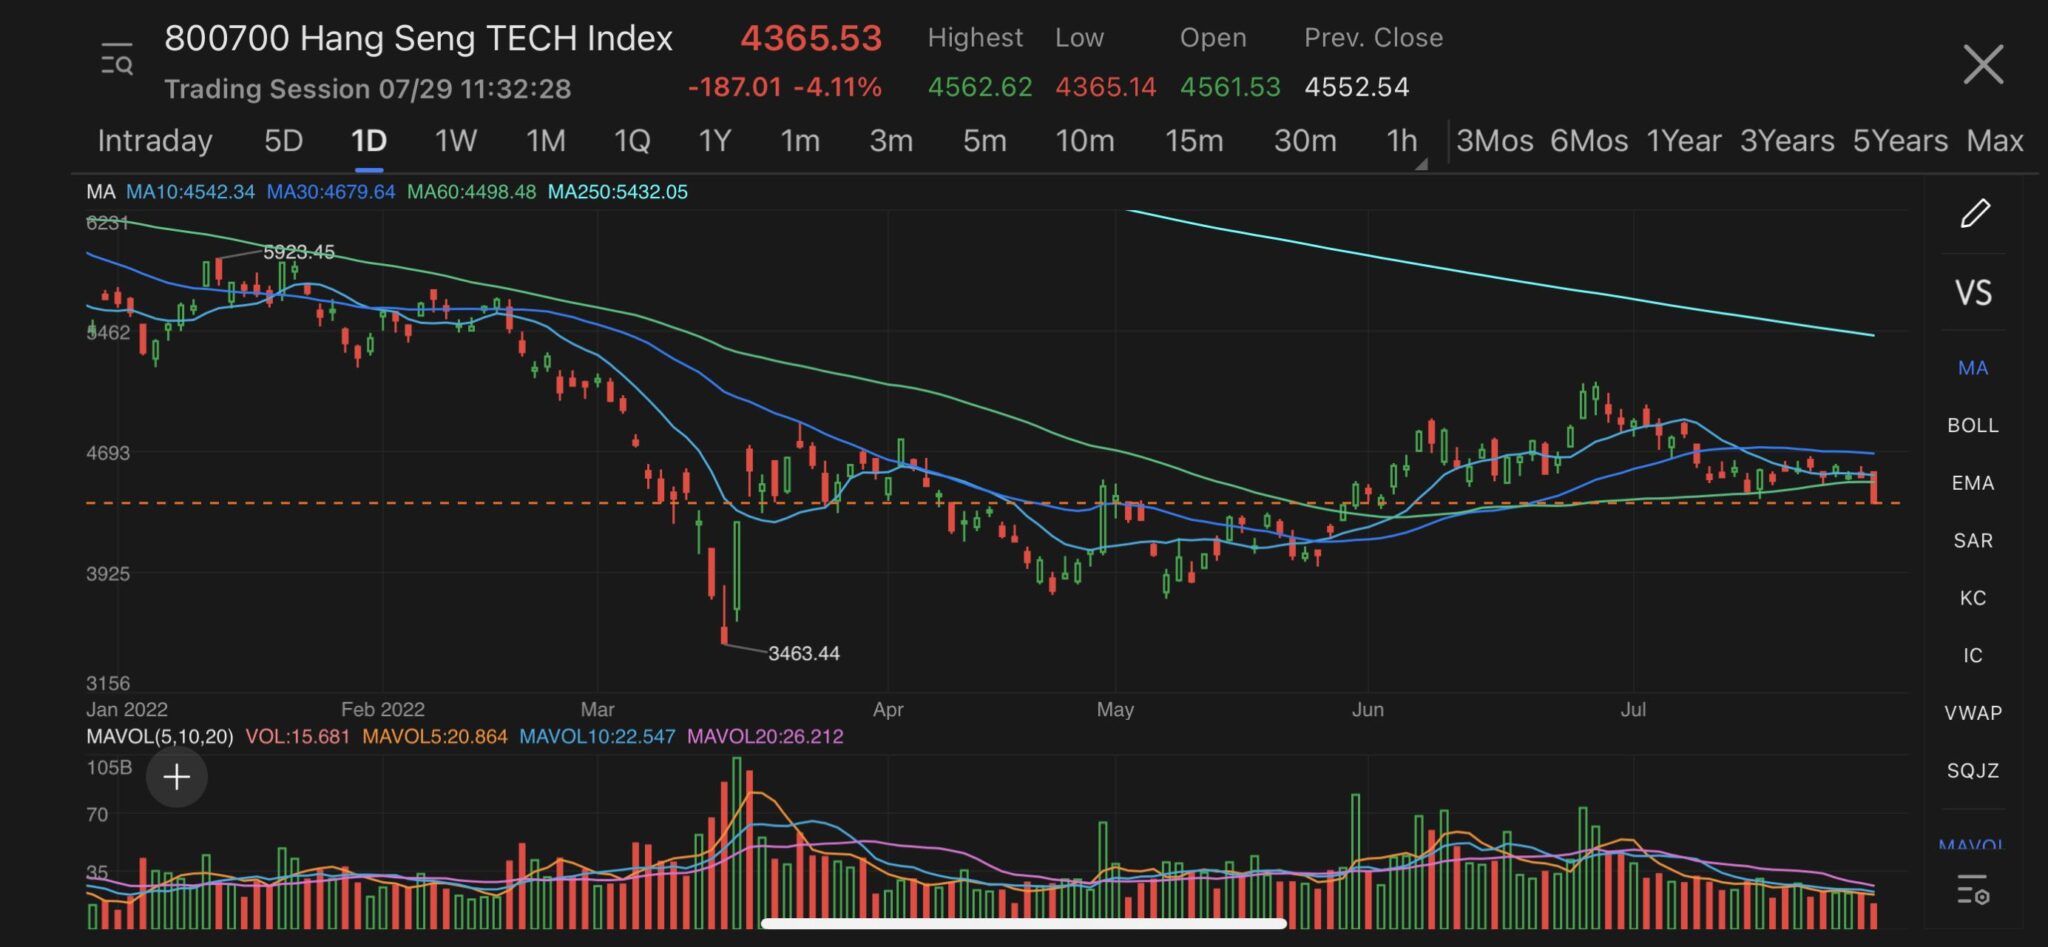Switch to Intraday chart tab
This screenshot has height=947, width=2048.
pos(155,141)
